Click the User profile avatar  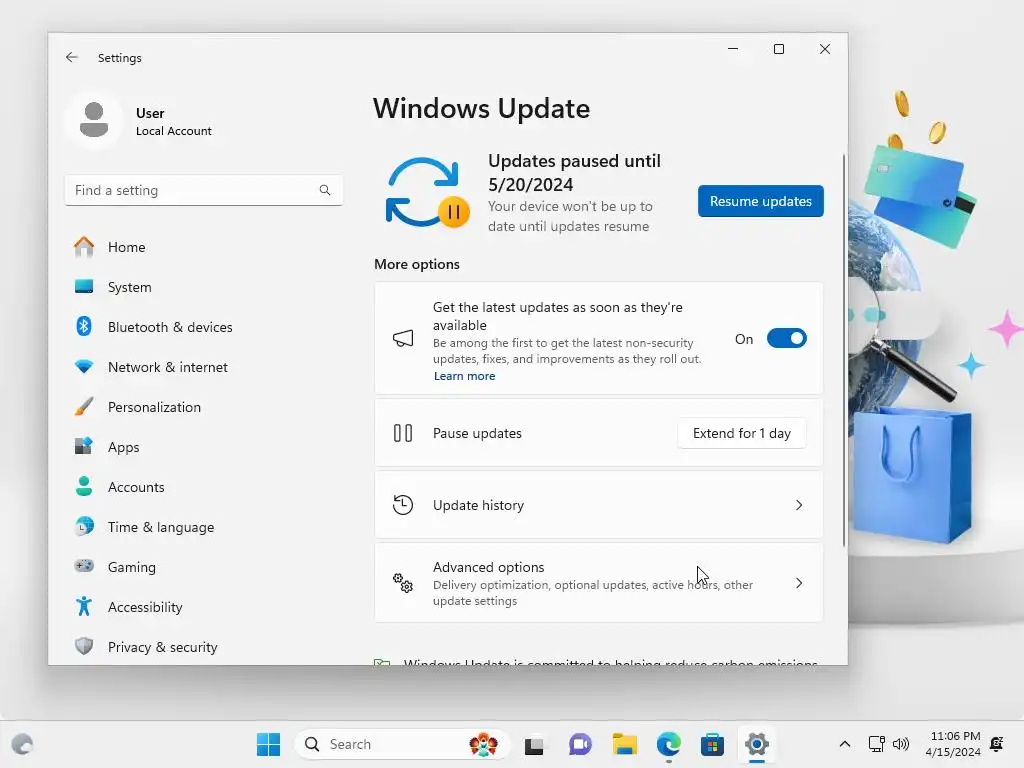94,120
